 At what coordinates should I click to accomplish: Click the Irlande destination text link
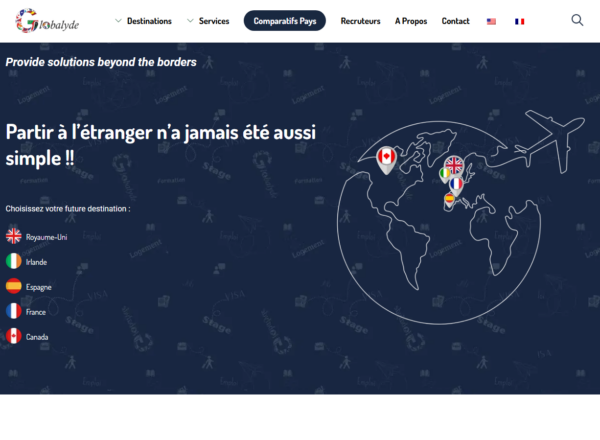pyautogui.click(x=36, y=262)
